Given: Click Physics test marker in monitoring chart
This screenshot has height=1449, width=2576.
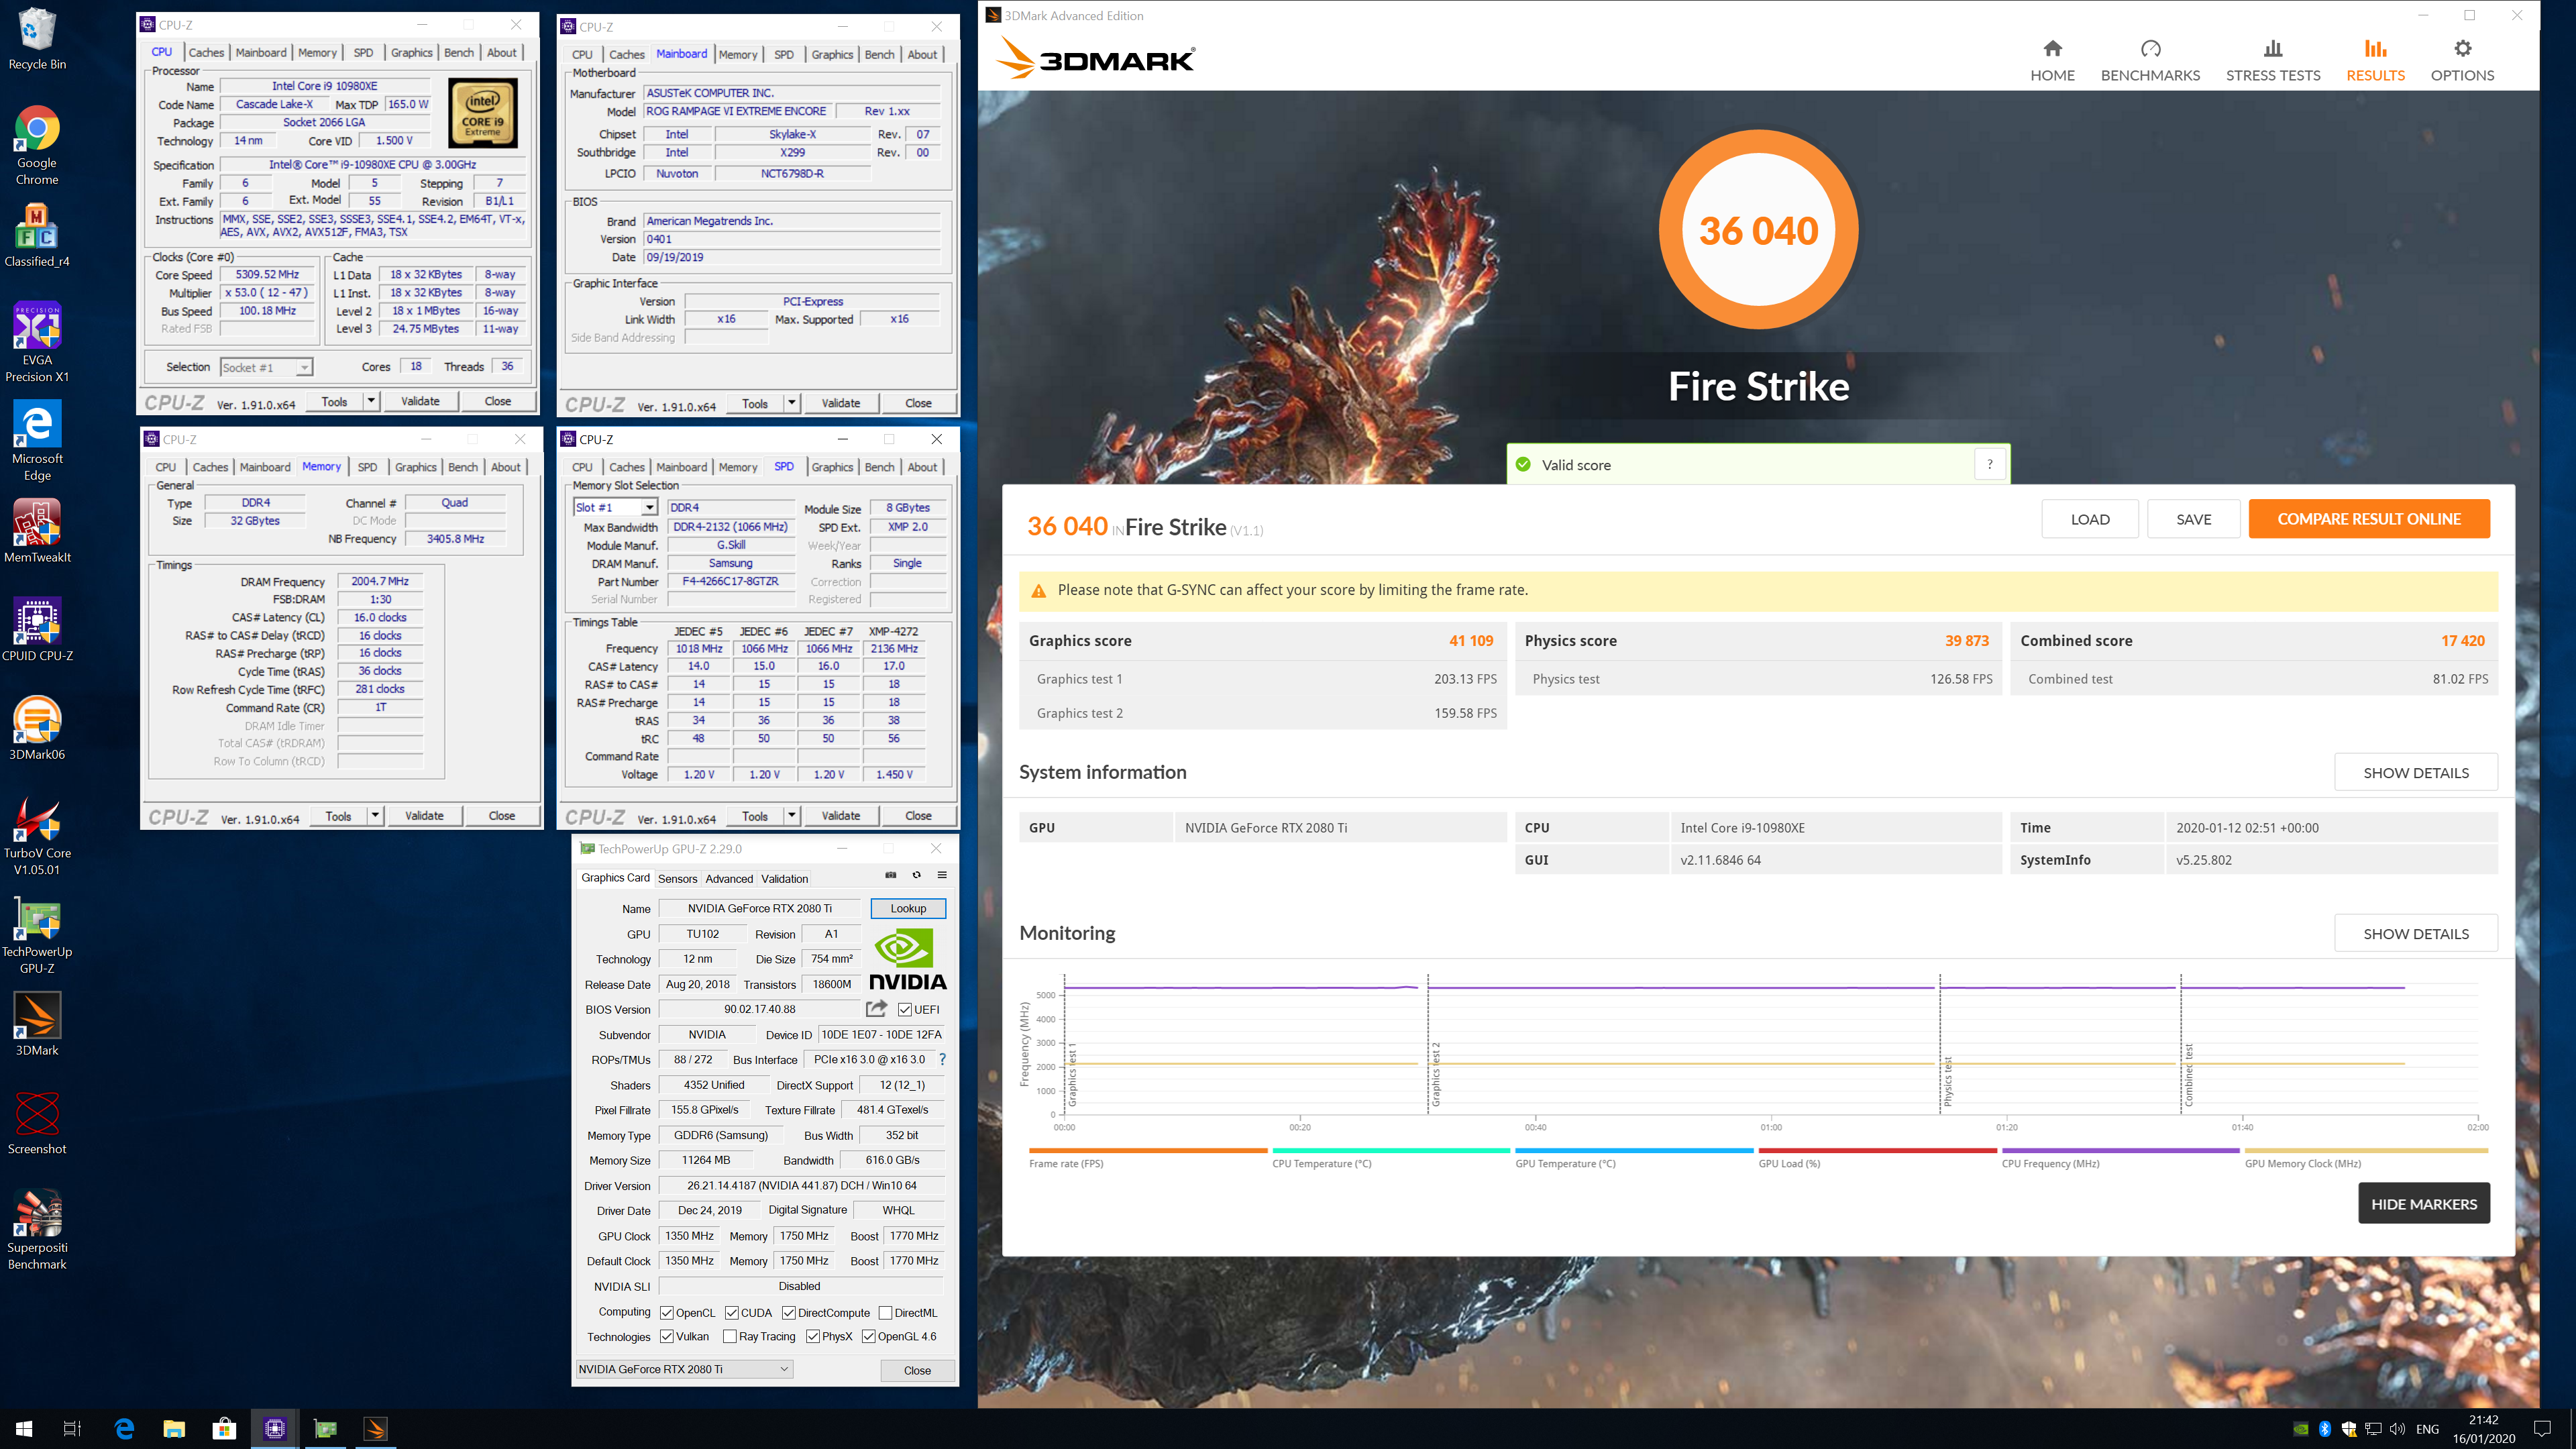Looking at the screenshot, I should 1947,1082.
